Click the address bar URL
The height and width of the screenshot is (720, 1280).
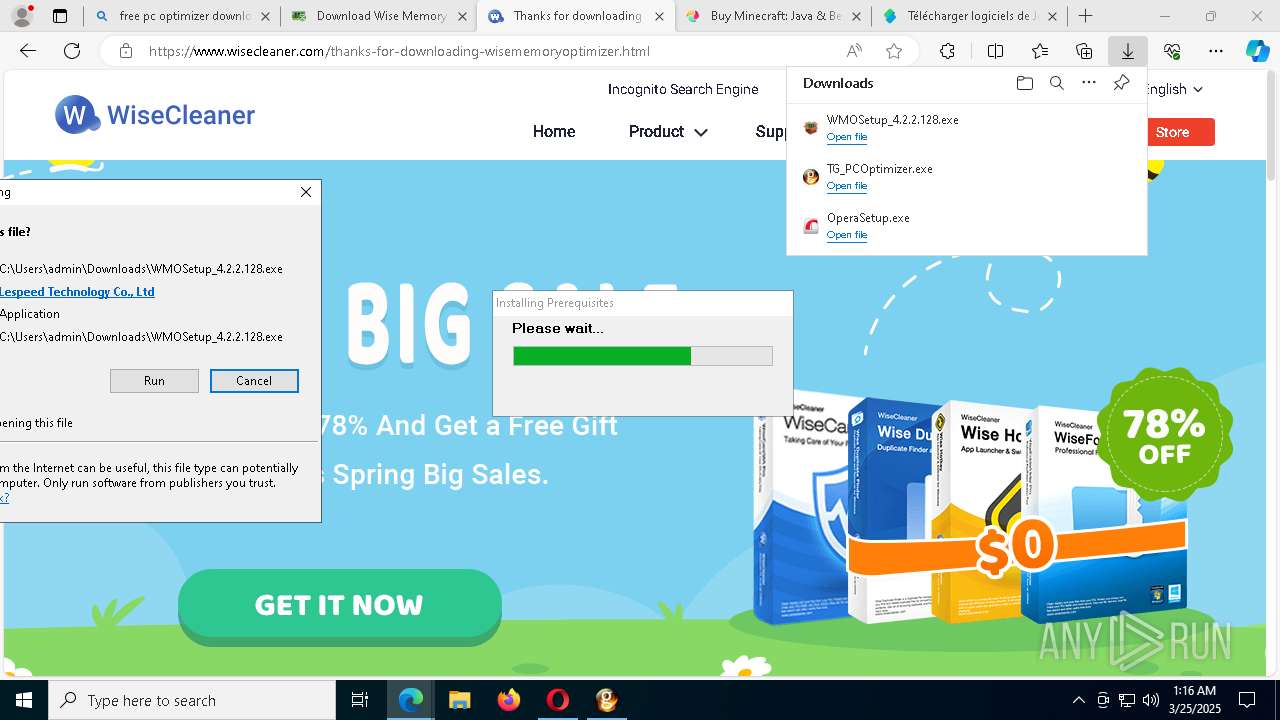pyautogui.click(x=399, y=51)
